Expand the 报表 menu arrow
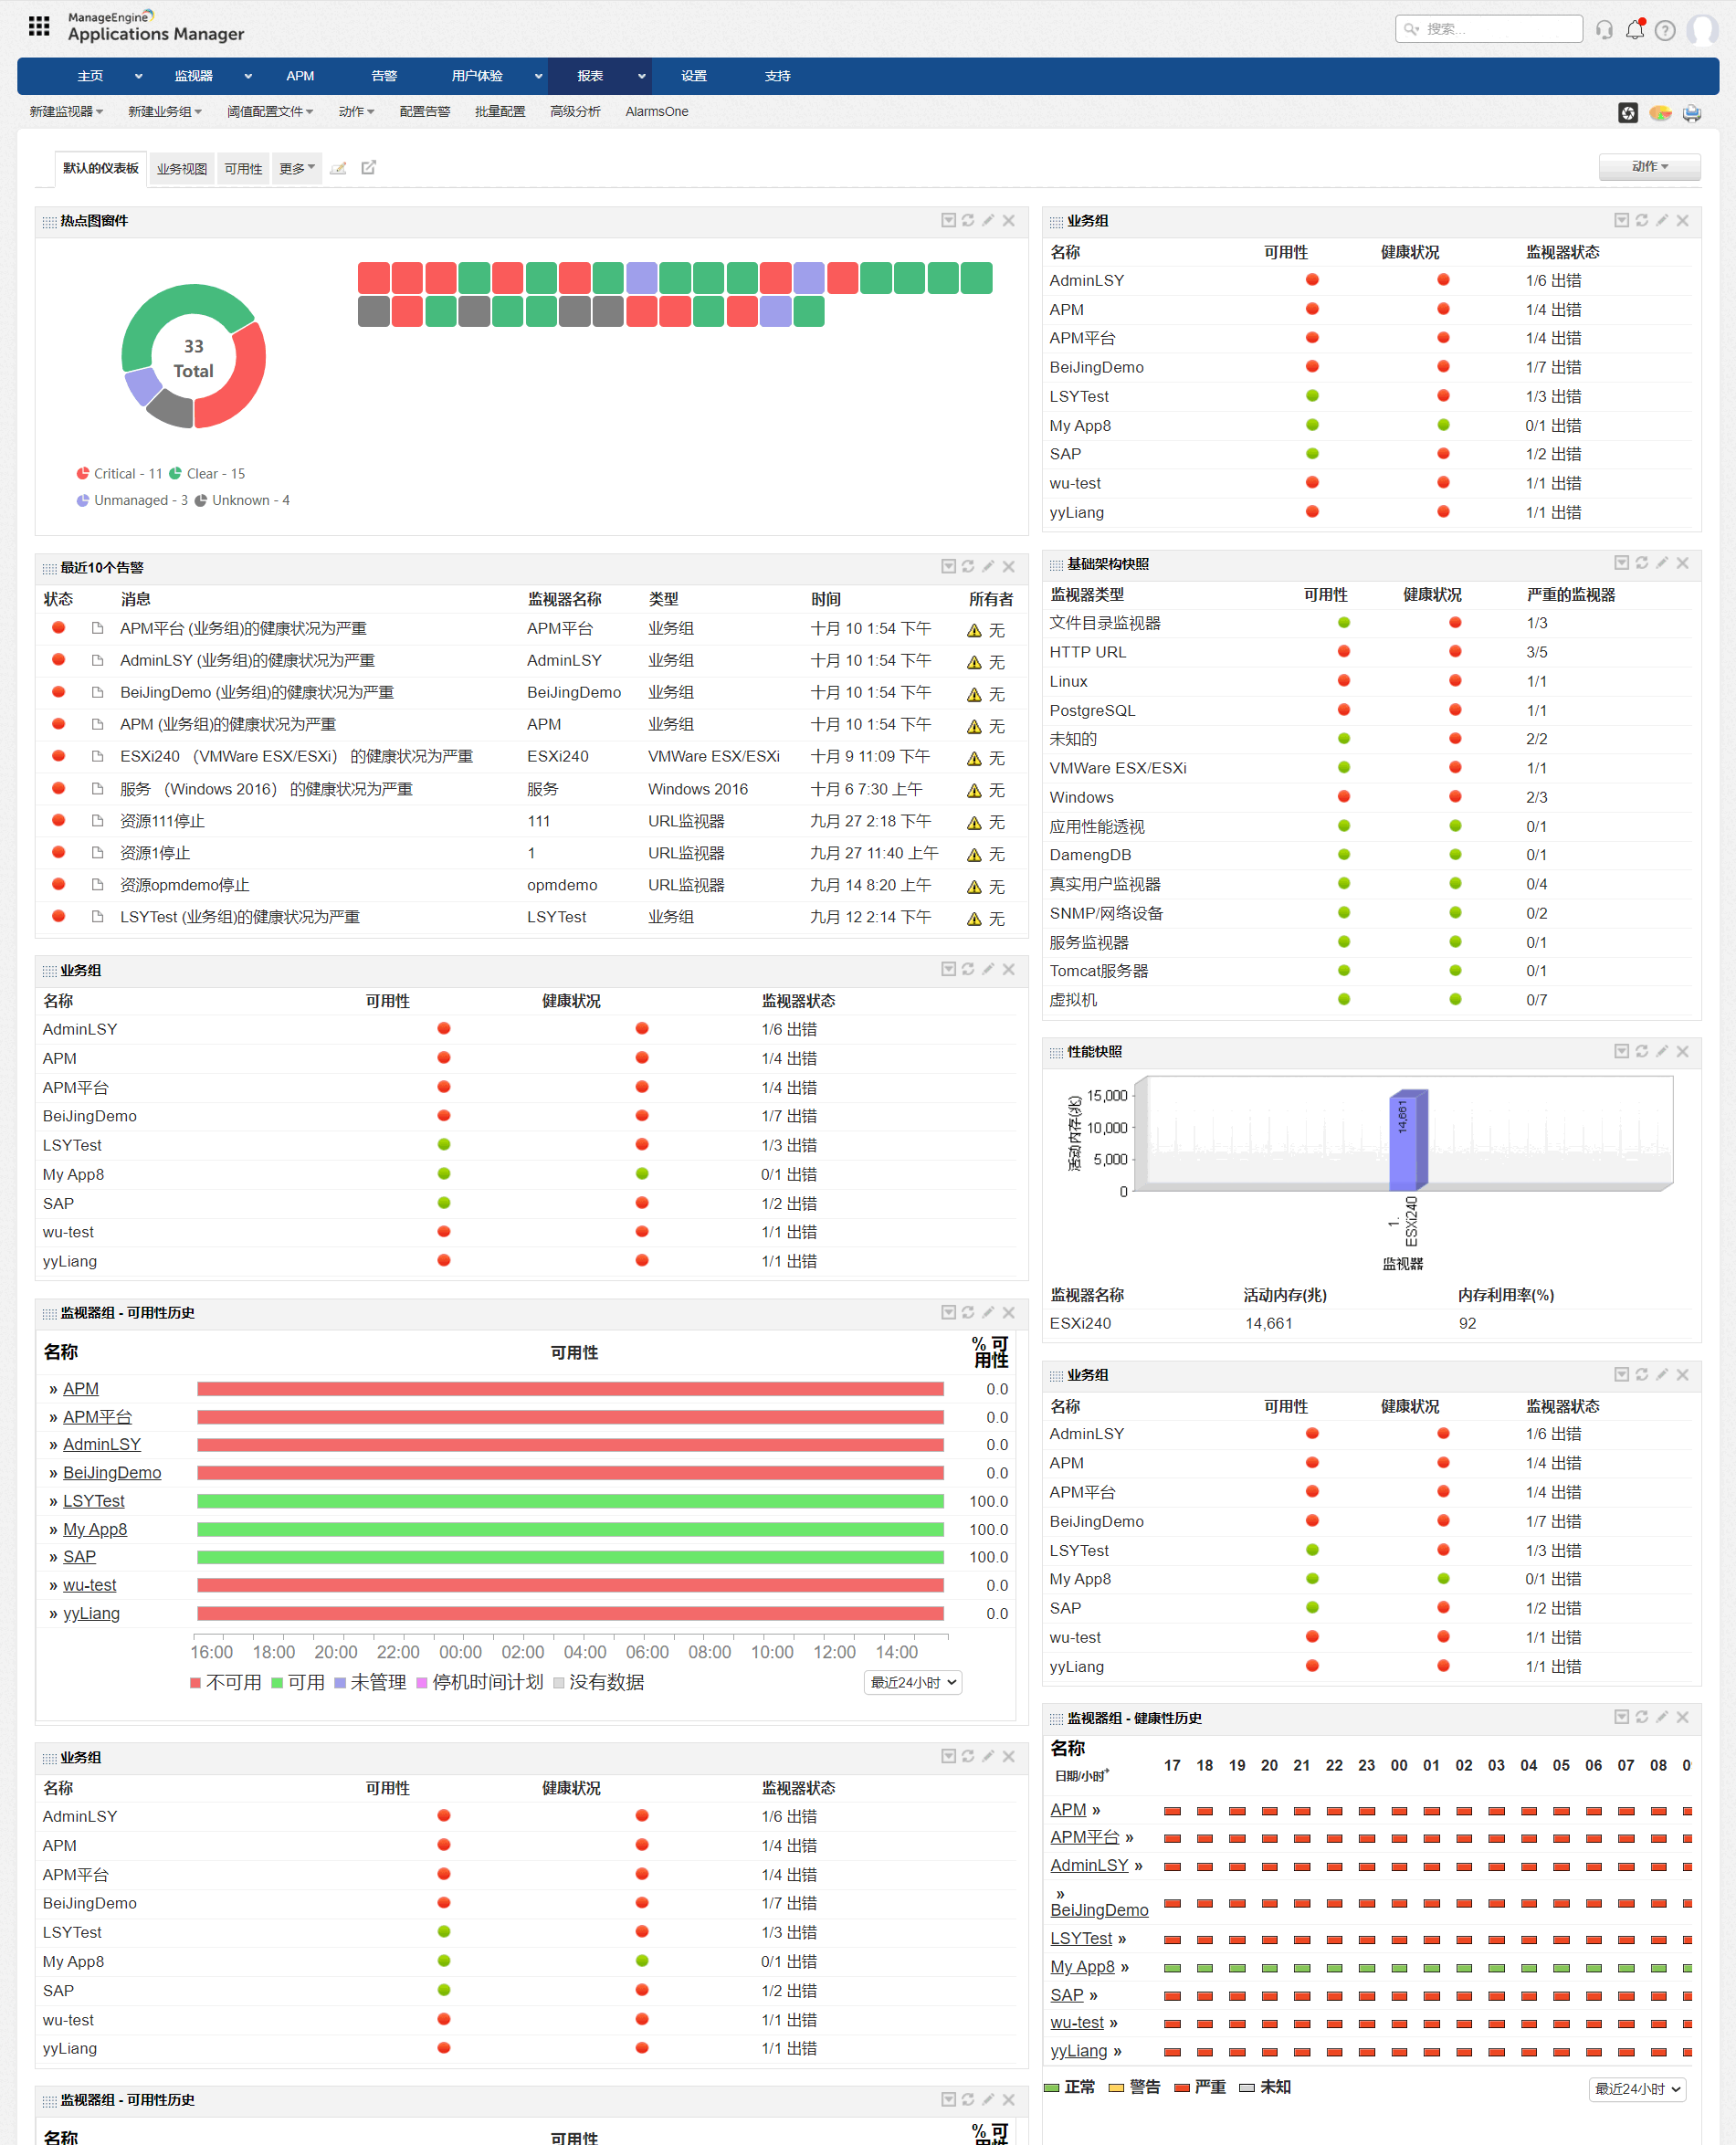This screenshot has width=1736, height=2145. [x=642, y=76]
